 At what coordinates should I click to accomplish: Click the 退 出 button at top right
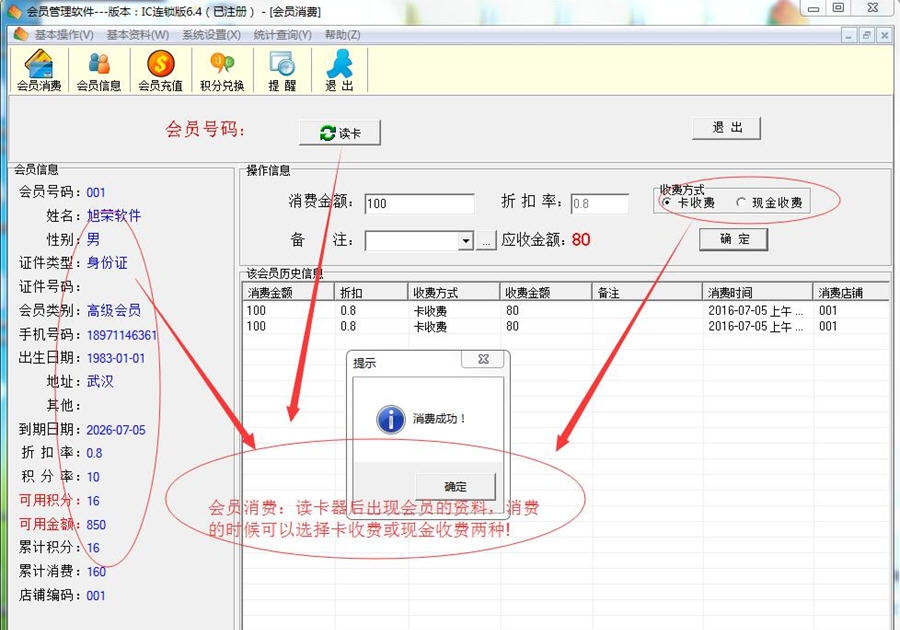click(x=725, y=127)
